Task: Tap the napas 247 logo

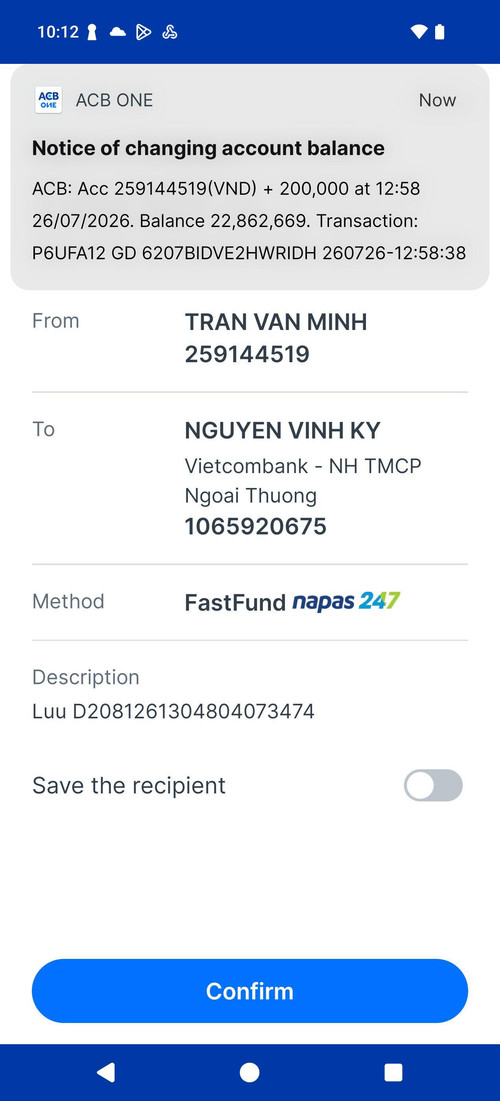Action: pyautogui.click(x=346, y=601)
